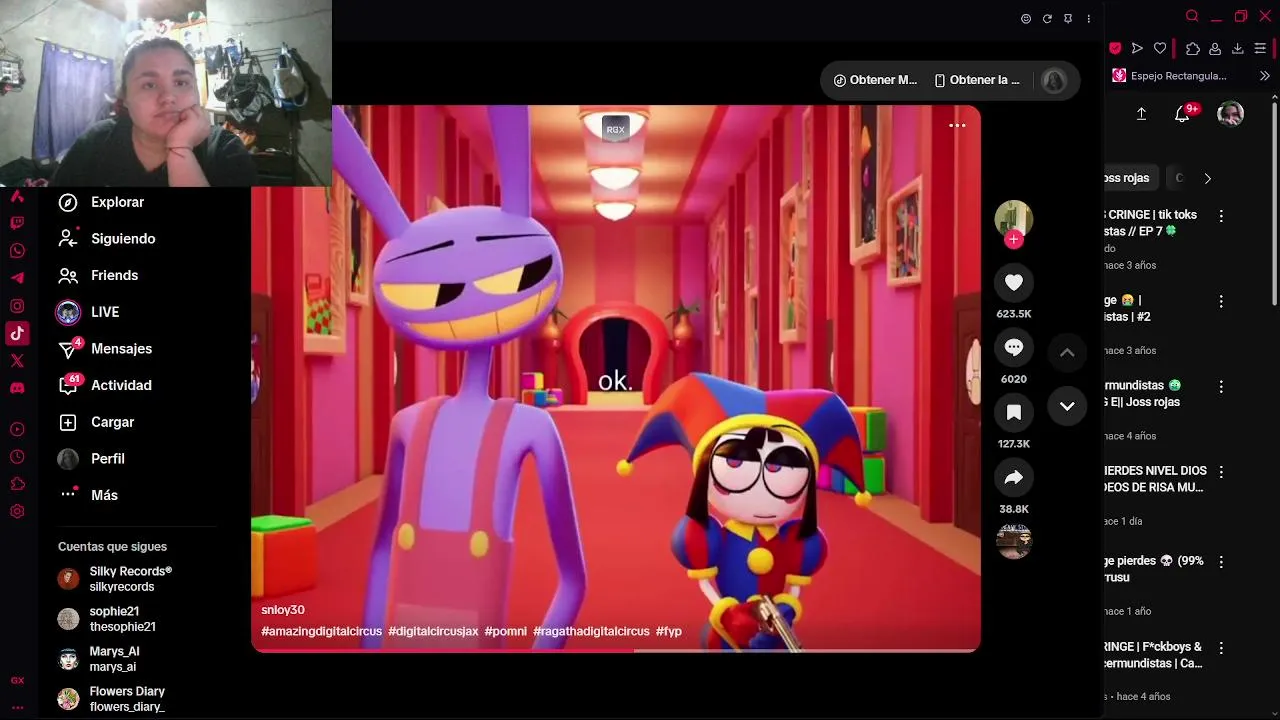This screenshot has height=720, width=1280.
Task: Bookmark the video (127.3K saves)
Action: (x=1013, y=412)
